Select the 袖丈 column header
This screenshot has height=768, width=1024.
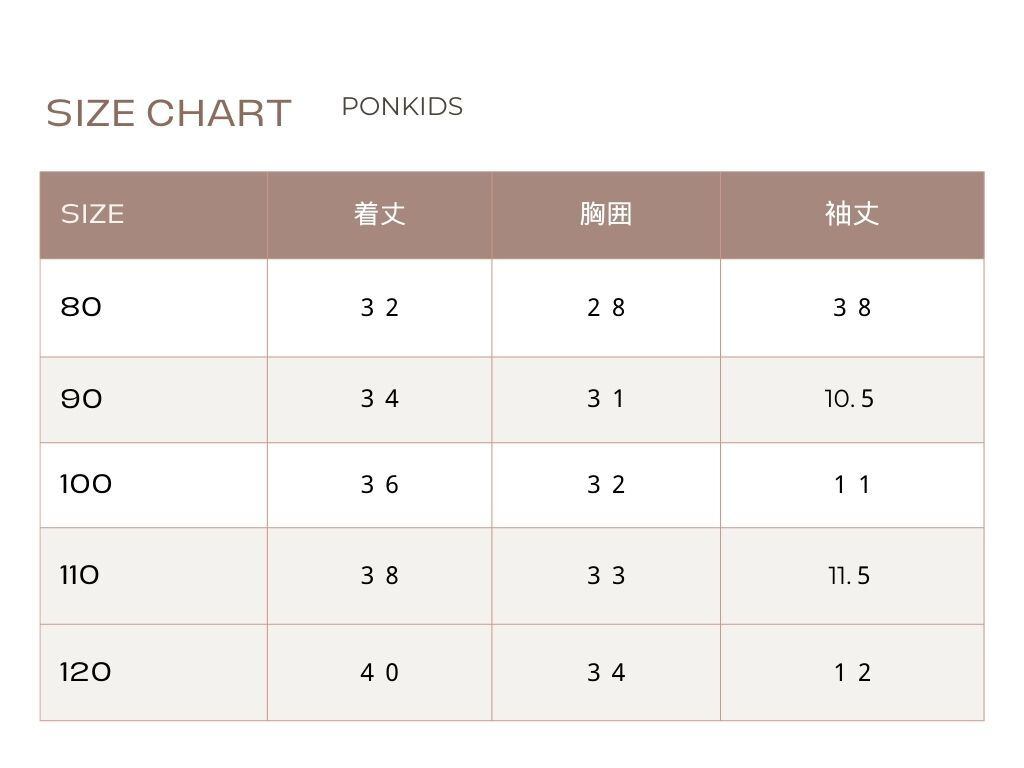pyautogui.click(x=851, y=214)
